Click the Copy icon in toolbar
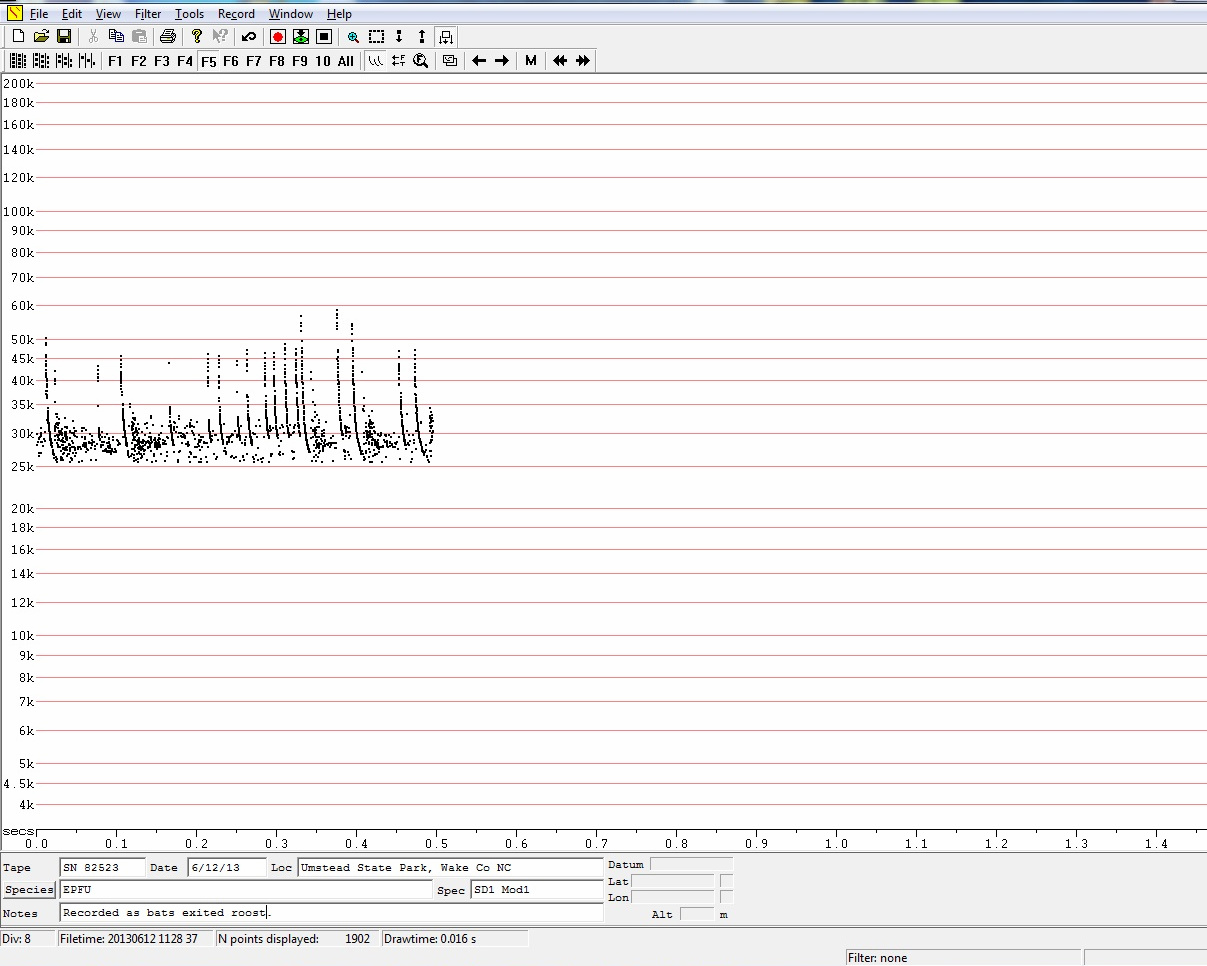The image size is (1207, 966). pyautogui.click(x=116, y=36)
